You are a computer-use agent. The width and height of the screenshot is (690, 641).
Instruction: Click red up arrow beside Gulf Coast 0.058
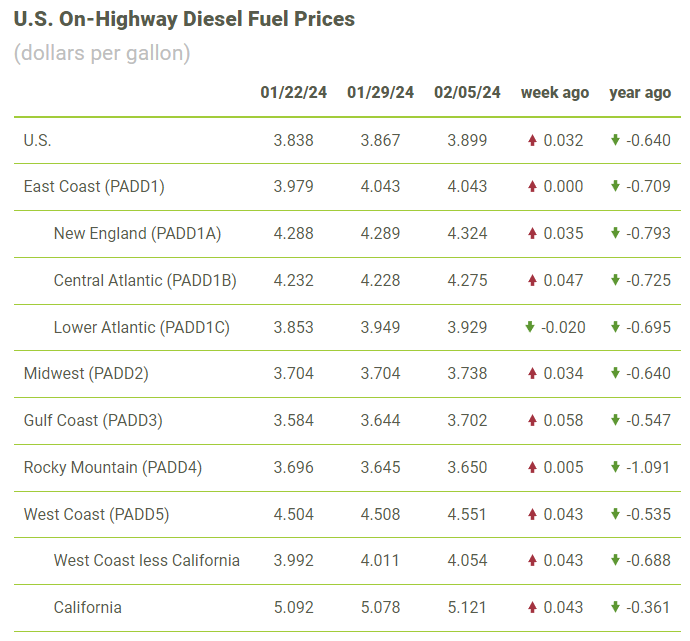click(532, 420)
